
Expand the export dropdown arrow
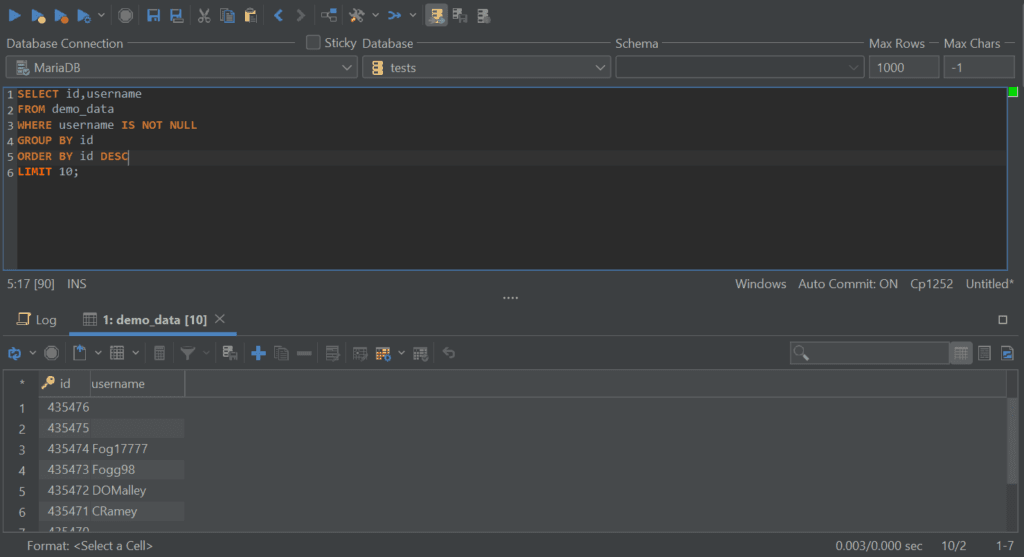tap(98, 353)
